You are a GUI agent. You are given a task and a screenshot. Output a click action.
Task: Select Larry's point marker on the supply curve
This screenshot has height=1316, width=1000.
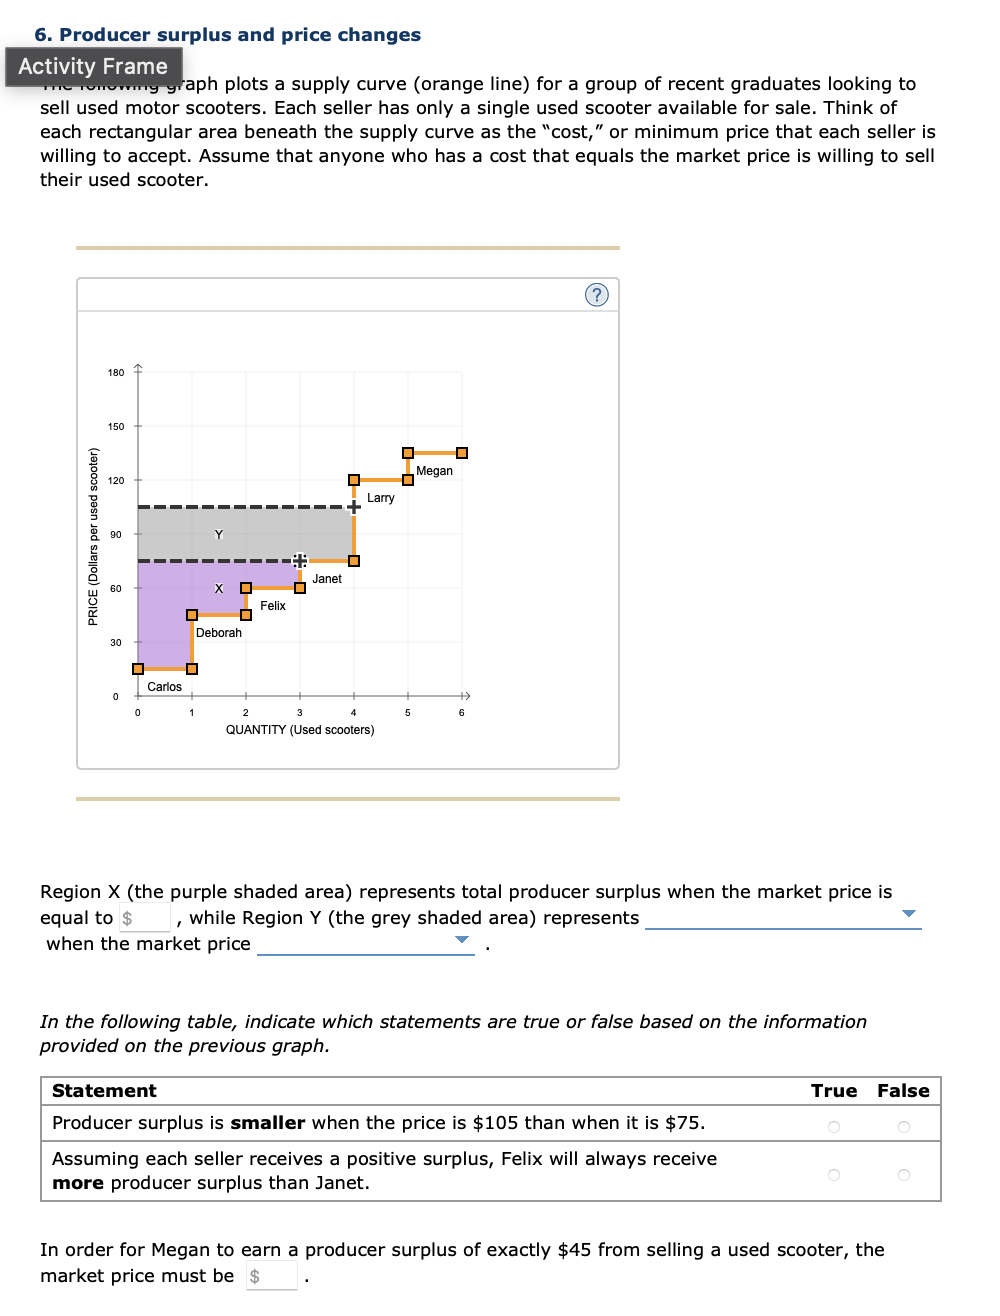(x=354, y=479)
